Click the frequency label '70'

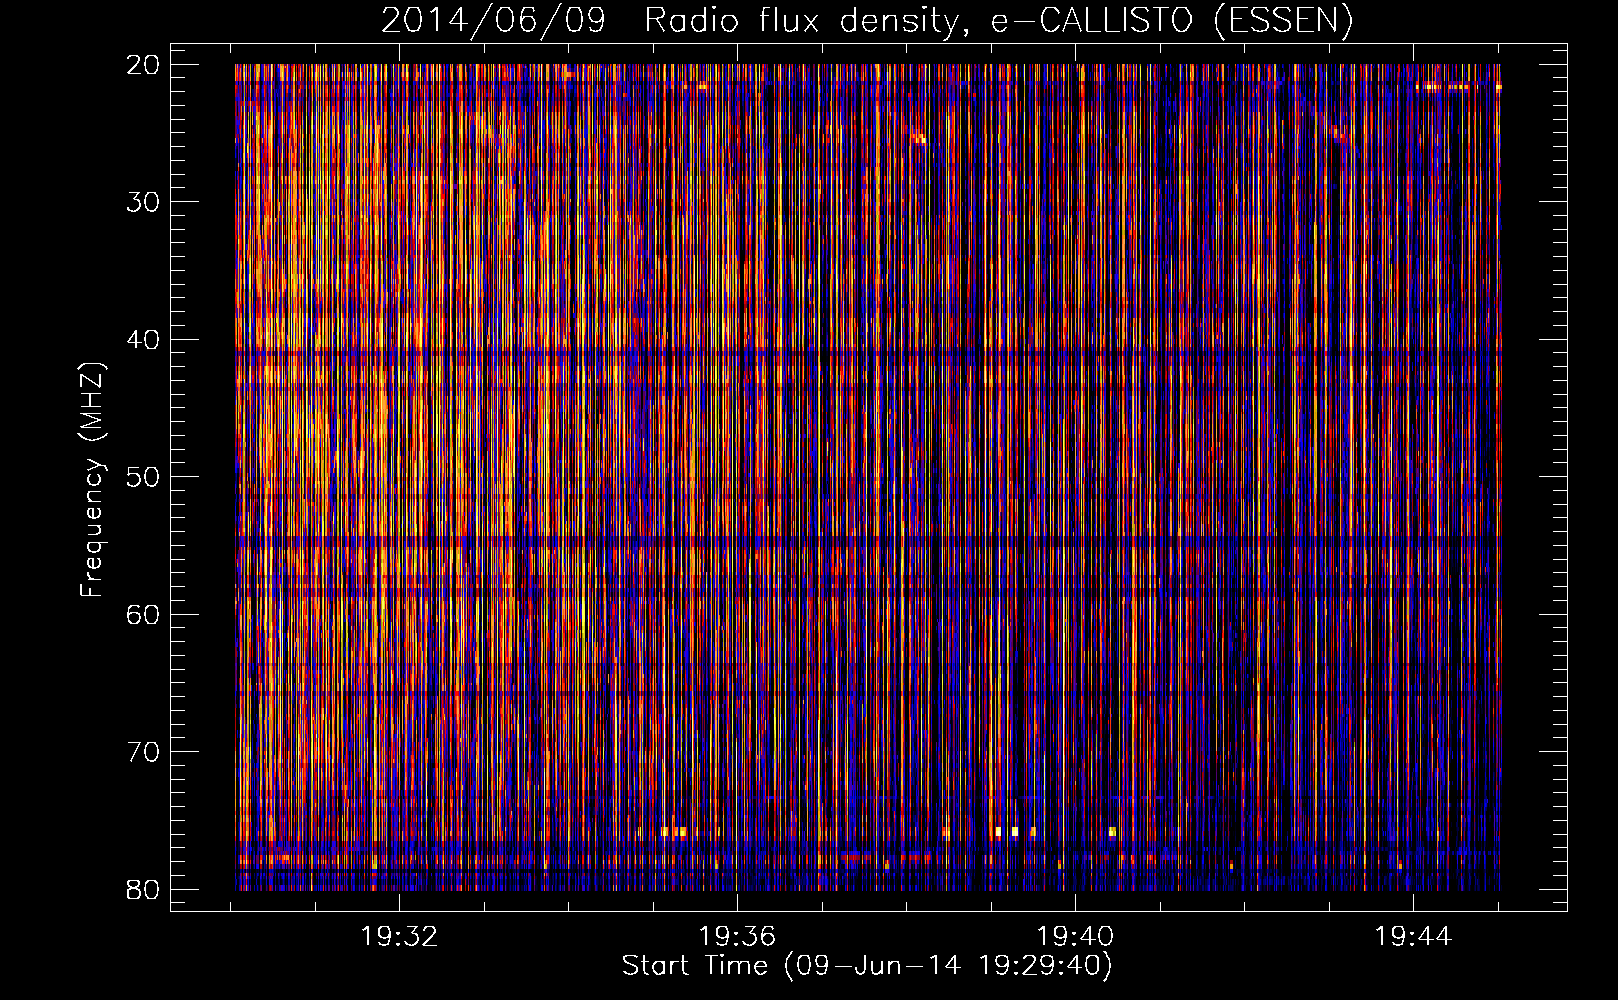tap(143, 752)
